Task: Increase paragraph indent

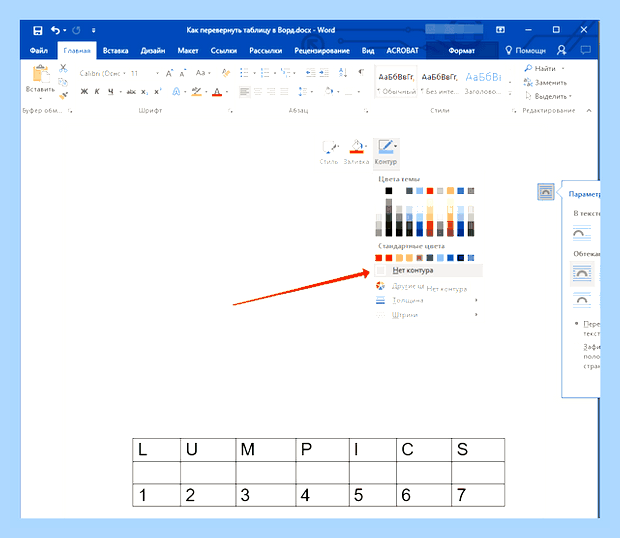Action: (x=324, y=73)
